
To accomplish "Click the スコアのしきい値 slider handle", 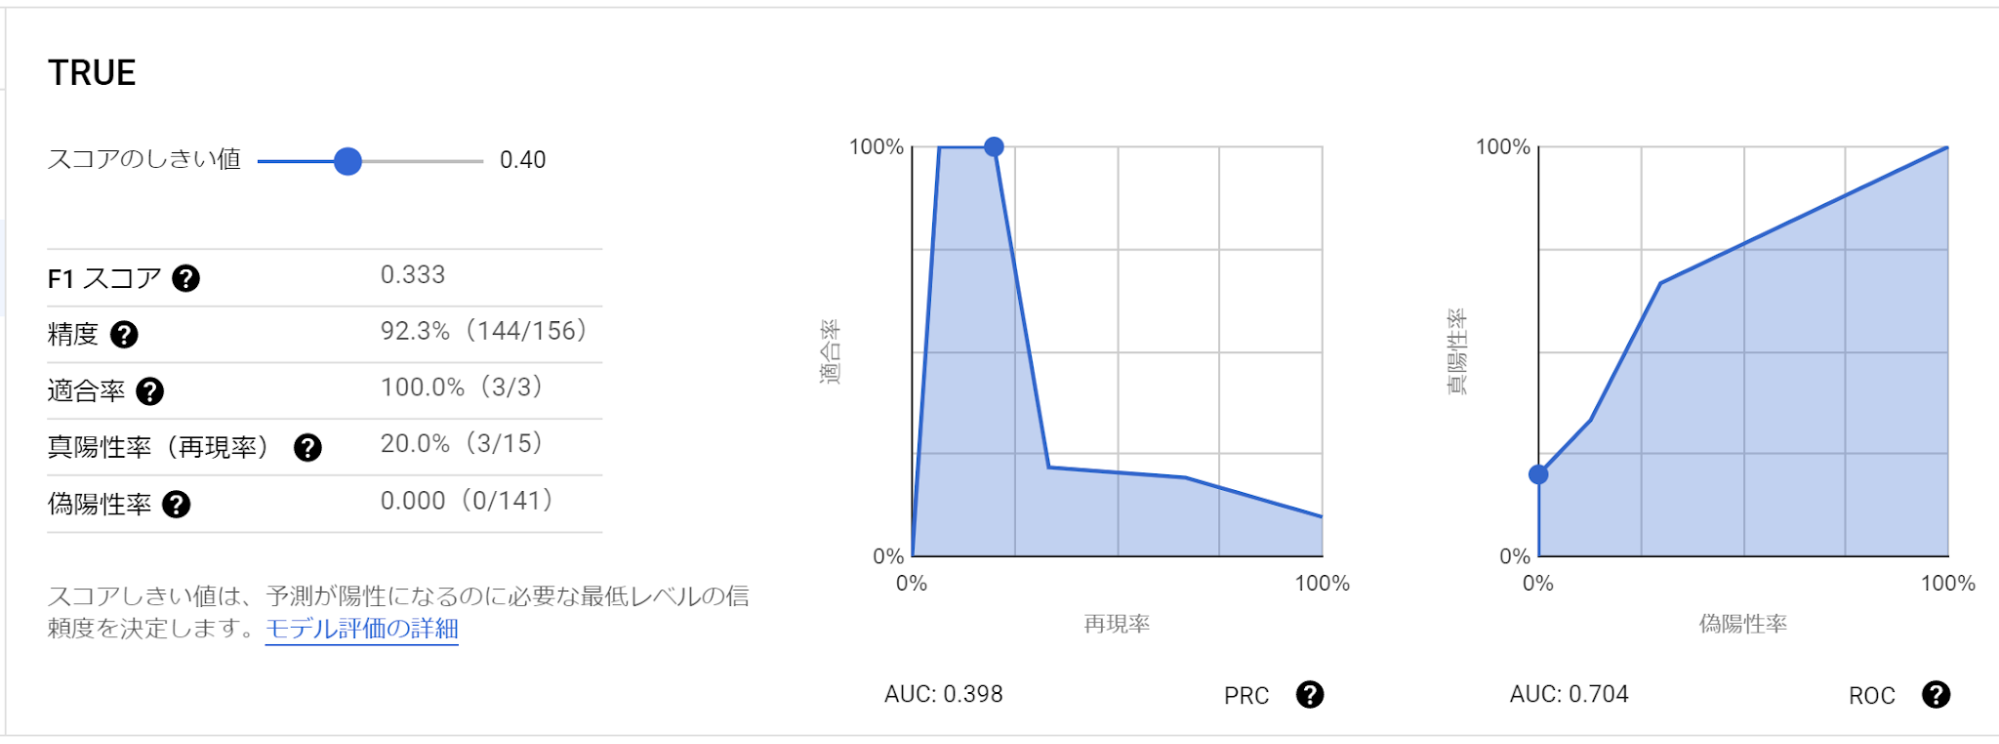I will click(x=347, y=161).
